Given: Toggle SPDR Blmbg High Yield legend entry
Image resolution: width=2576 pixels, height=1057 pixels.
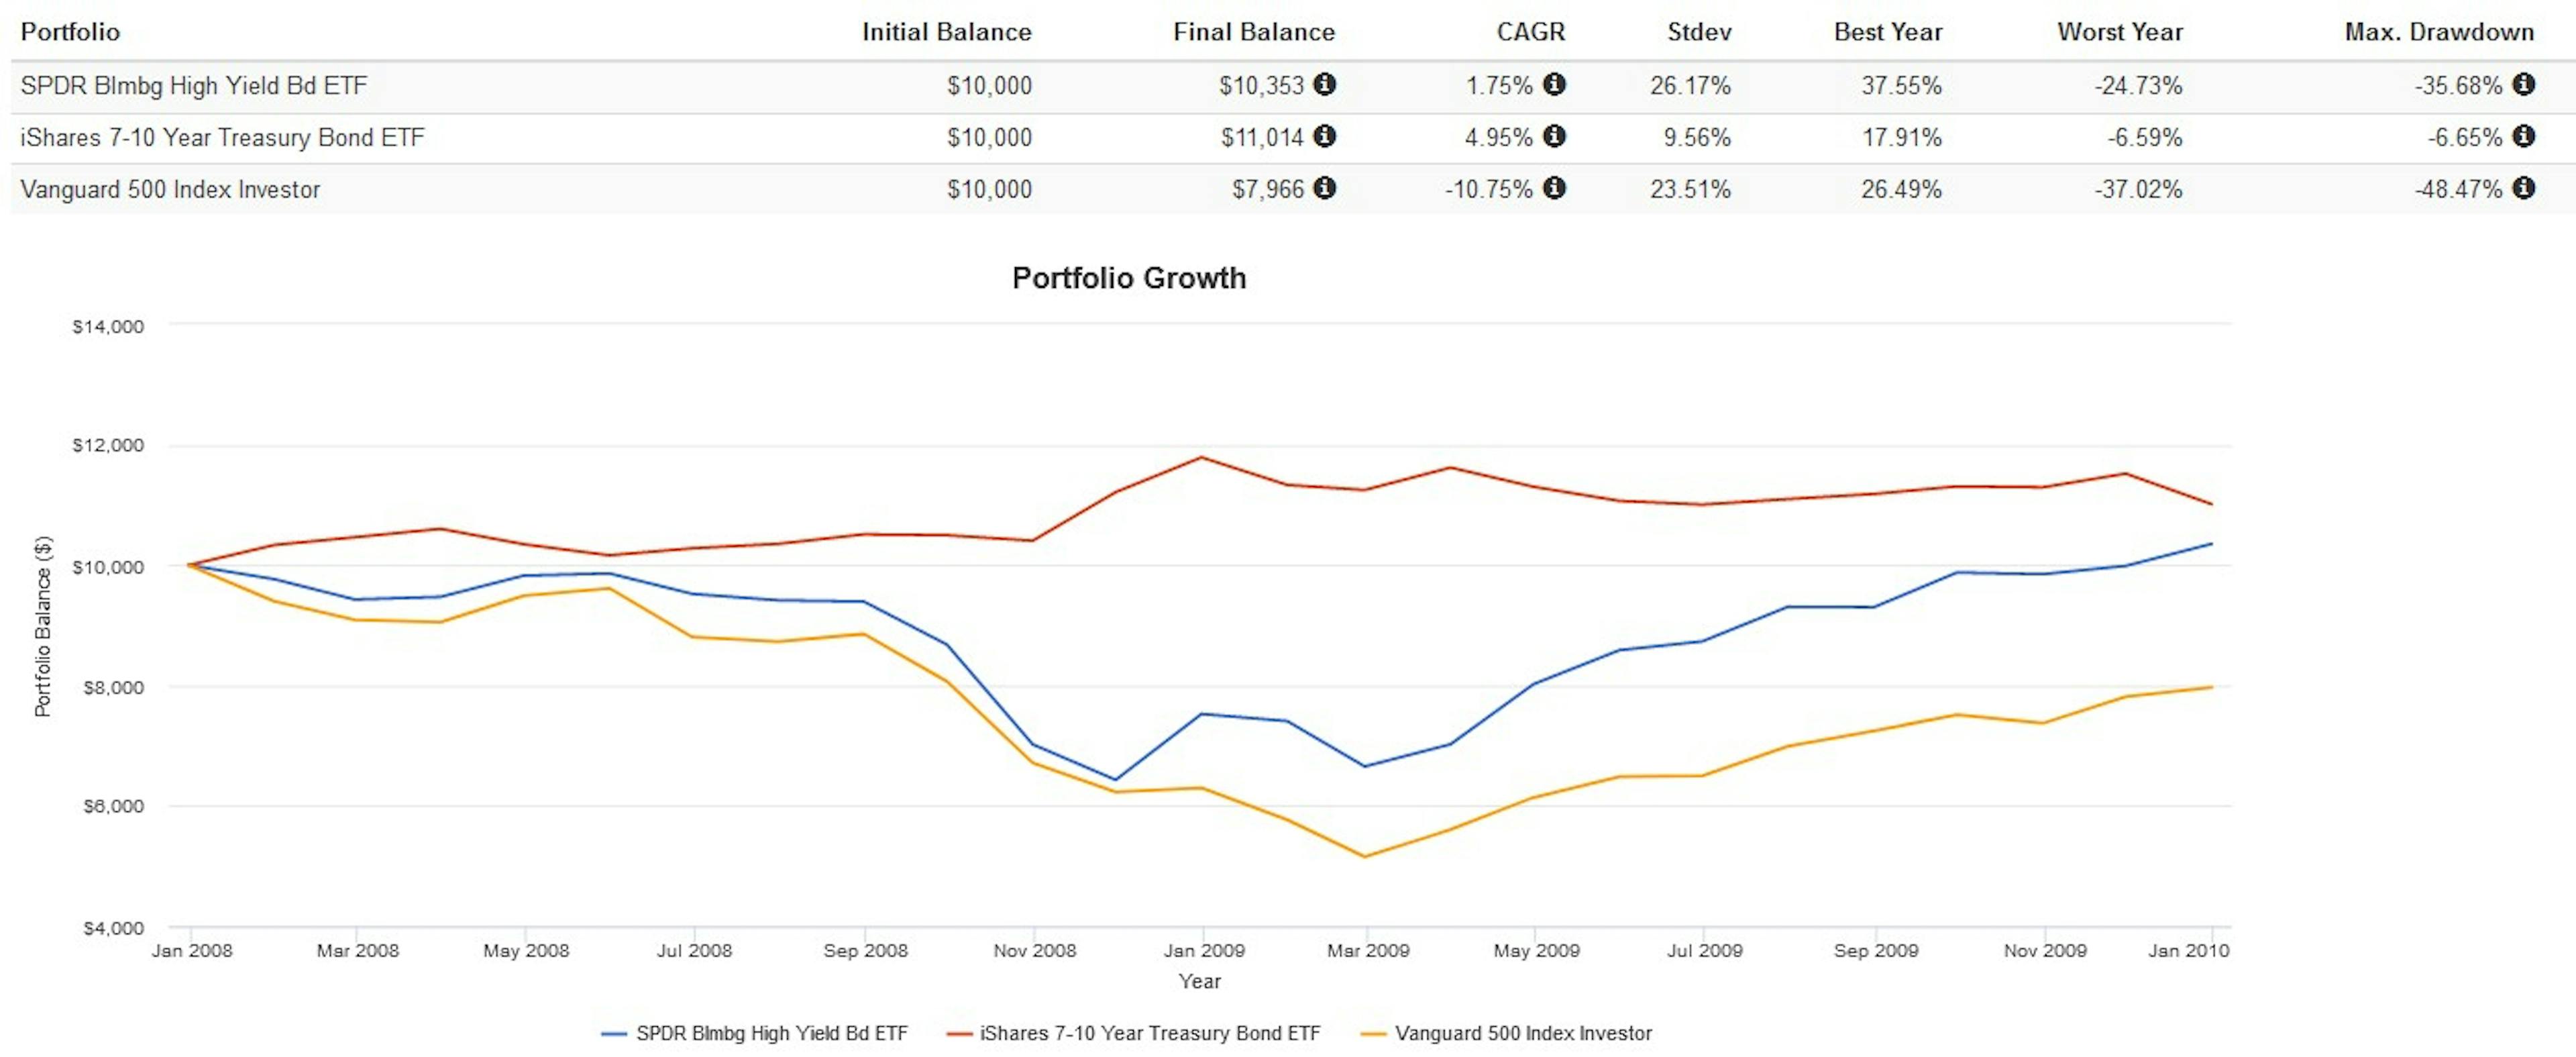Looking at the screenshot, I should click(771, 1033).
